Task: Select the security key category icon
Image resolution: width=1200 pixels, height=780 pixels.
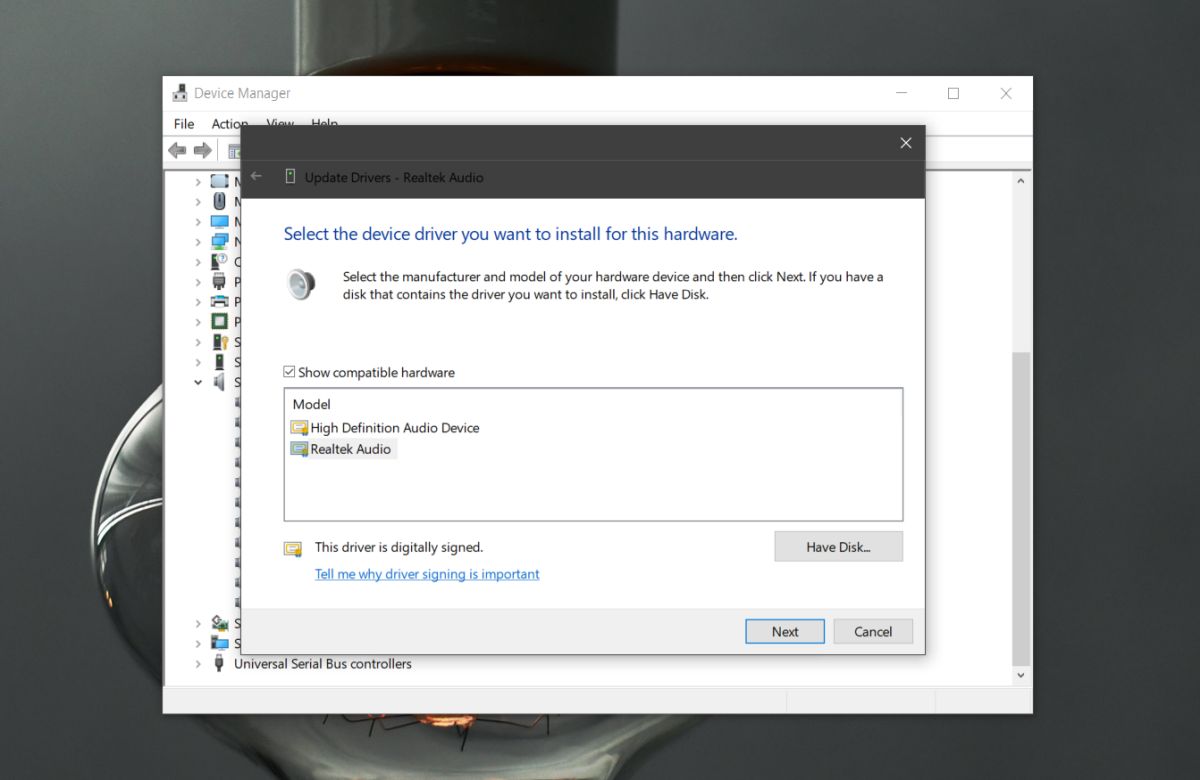Action: 220,342
